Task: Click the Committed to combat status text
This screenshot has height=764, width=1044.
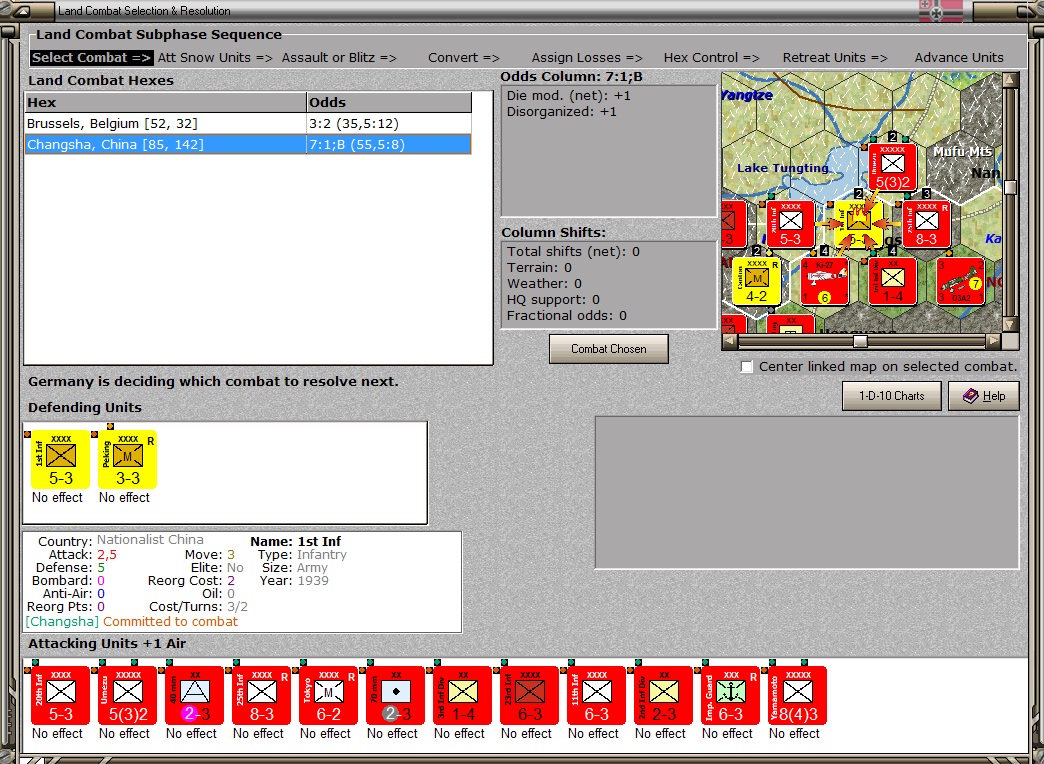Action: 170,621
